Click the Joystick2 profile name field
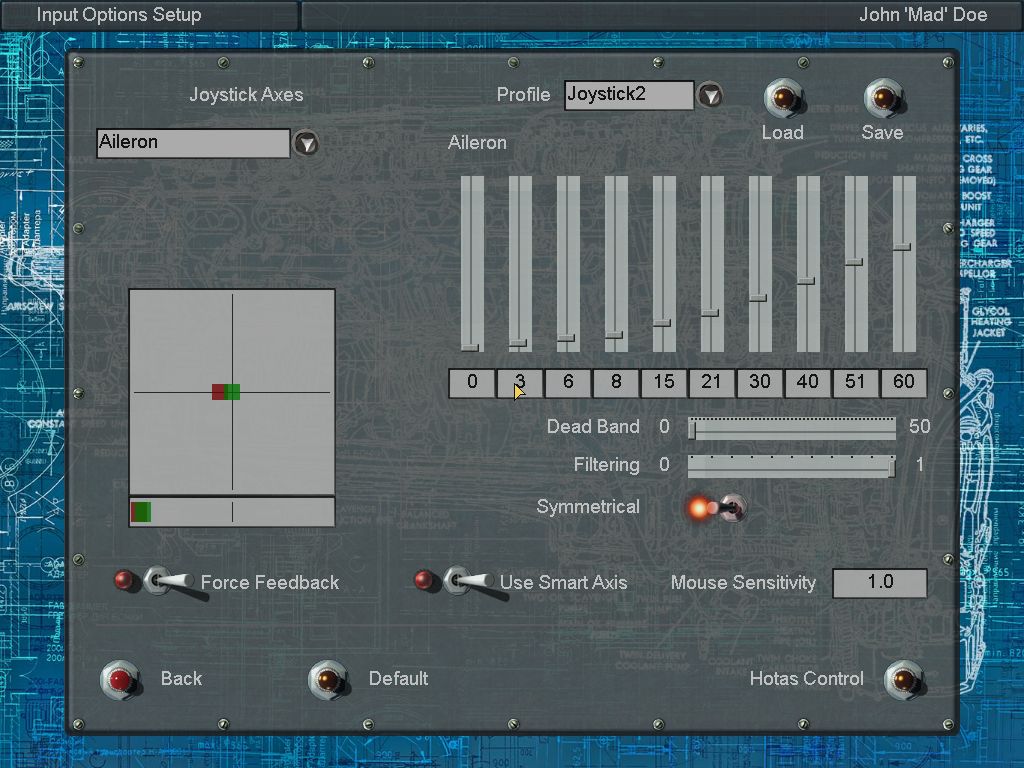The image size is (1024, 768). coord(629,95)
